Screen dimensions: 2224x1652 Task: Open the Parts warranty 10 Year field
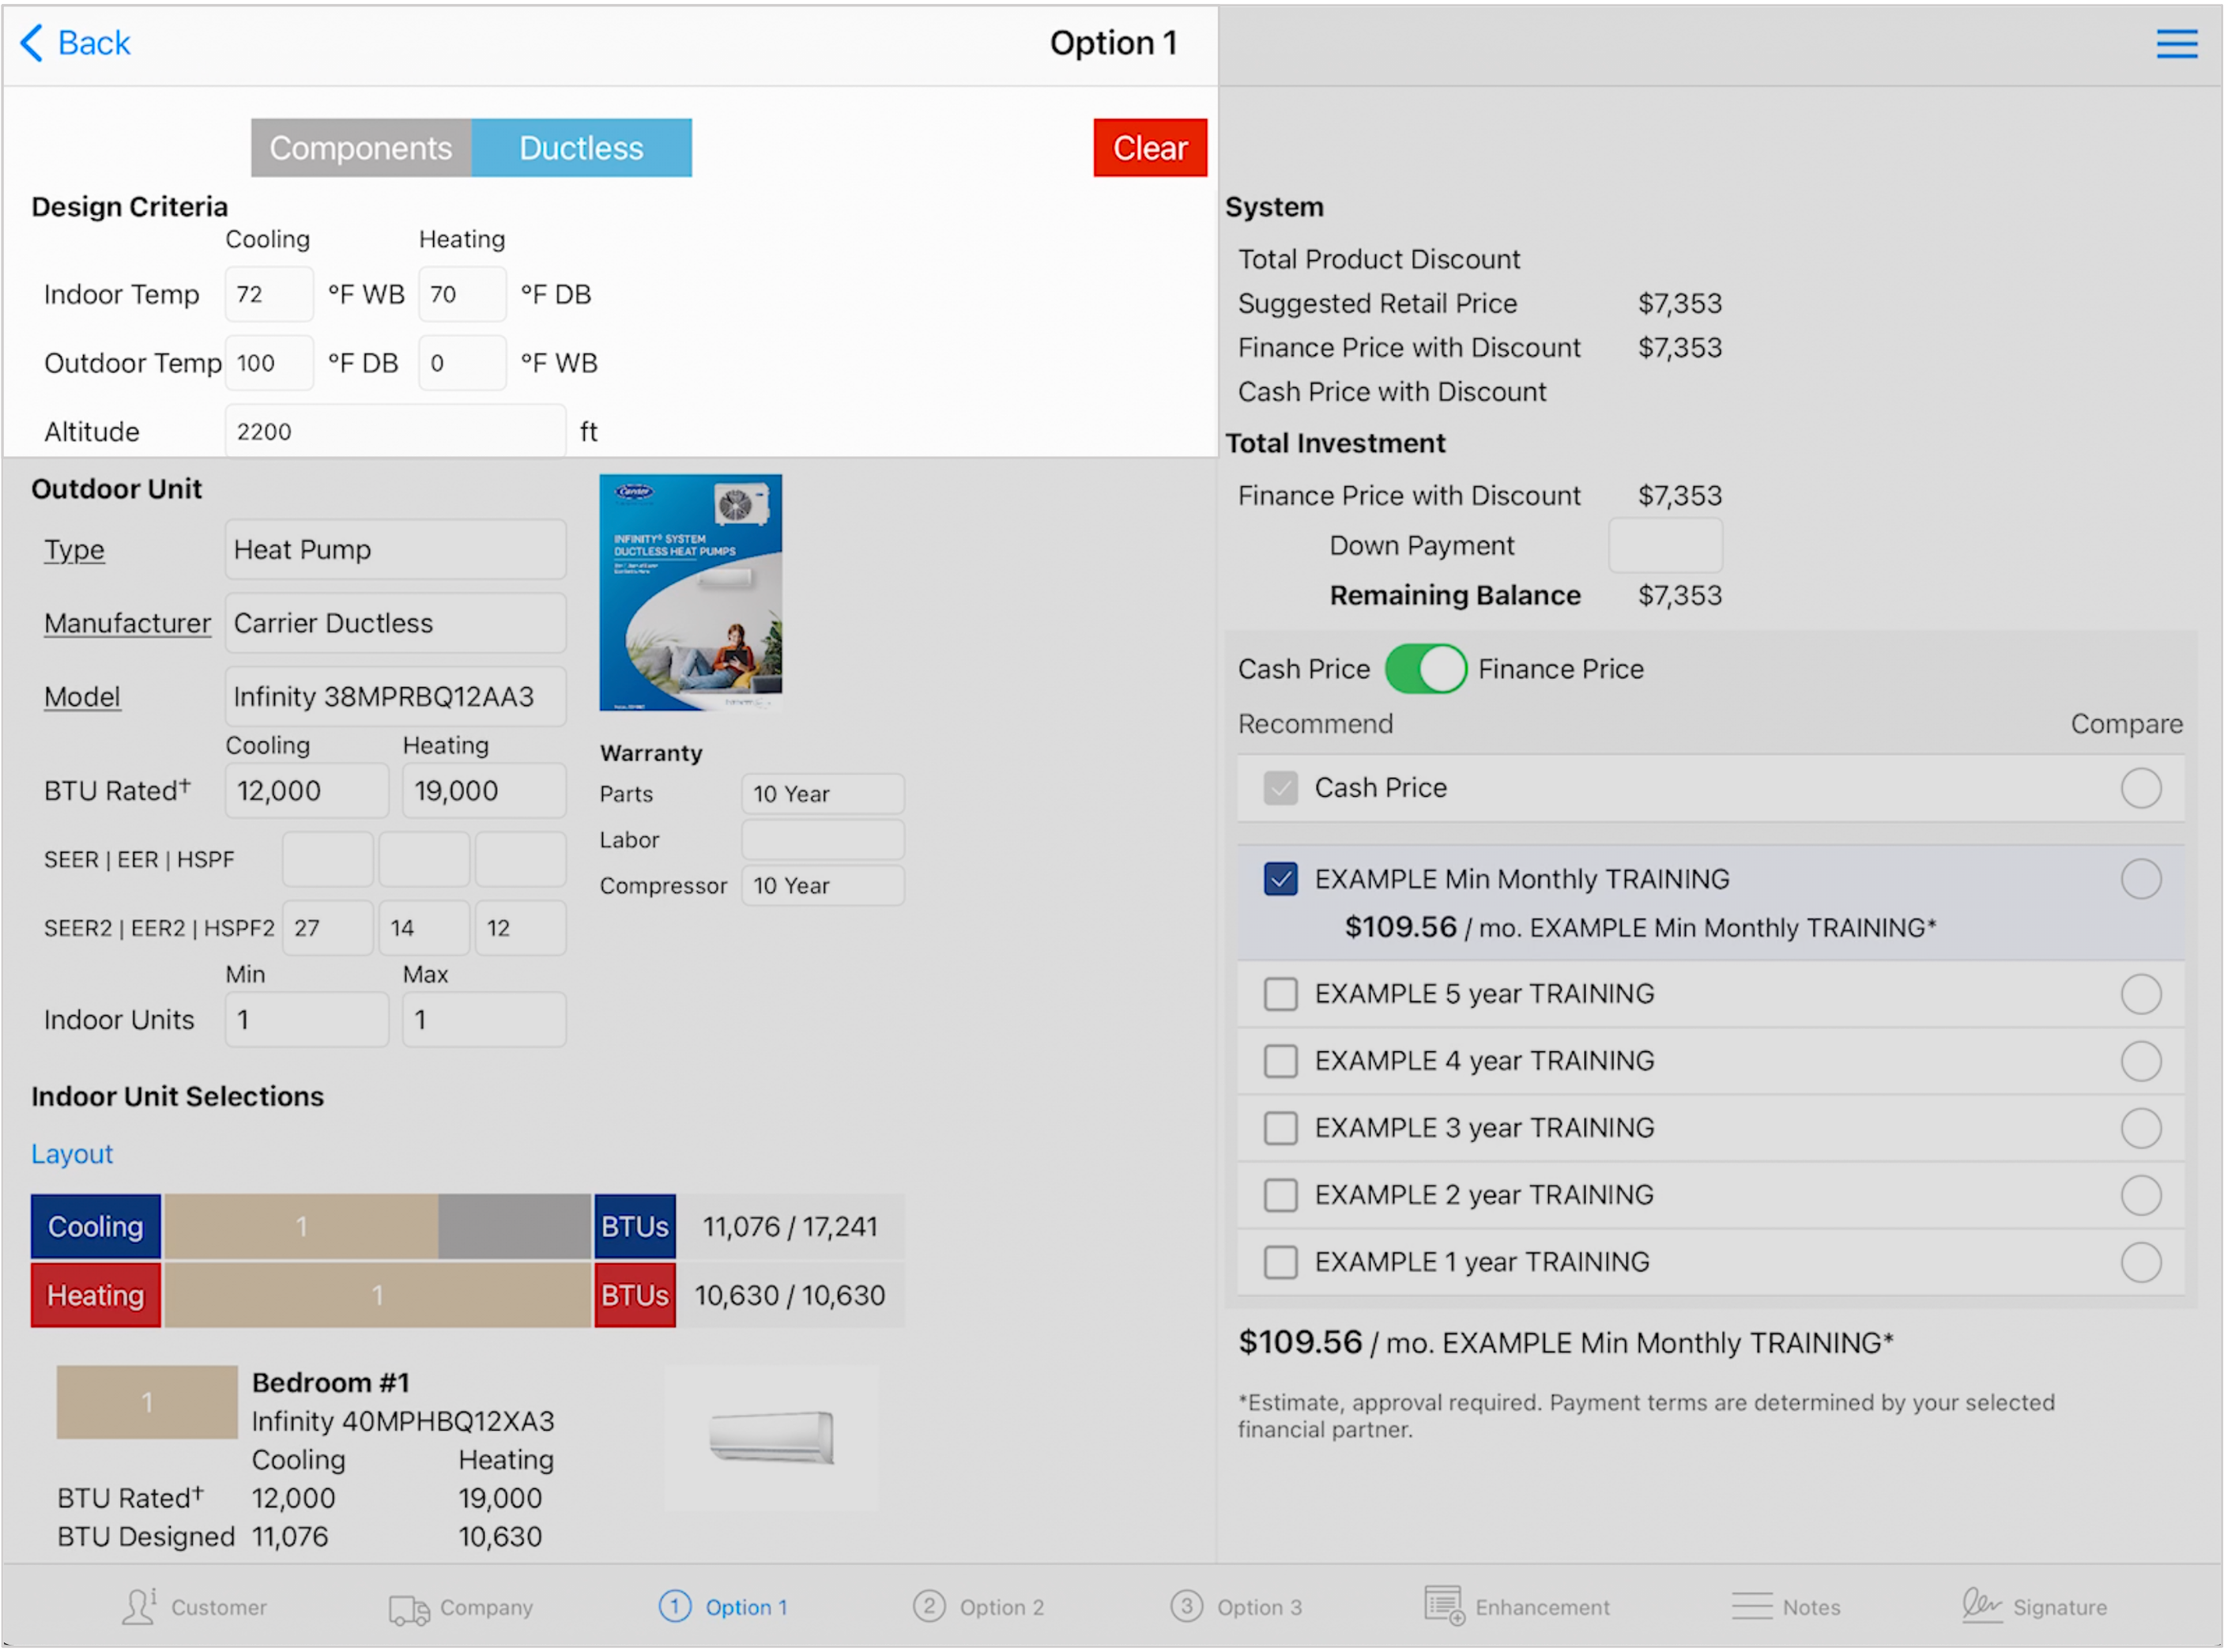[822, 794]
